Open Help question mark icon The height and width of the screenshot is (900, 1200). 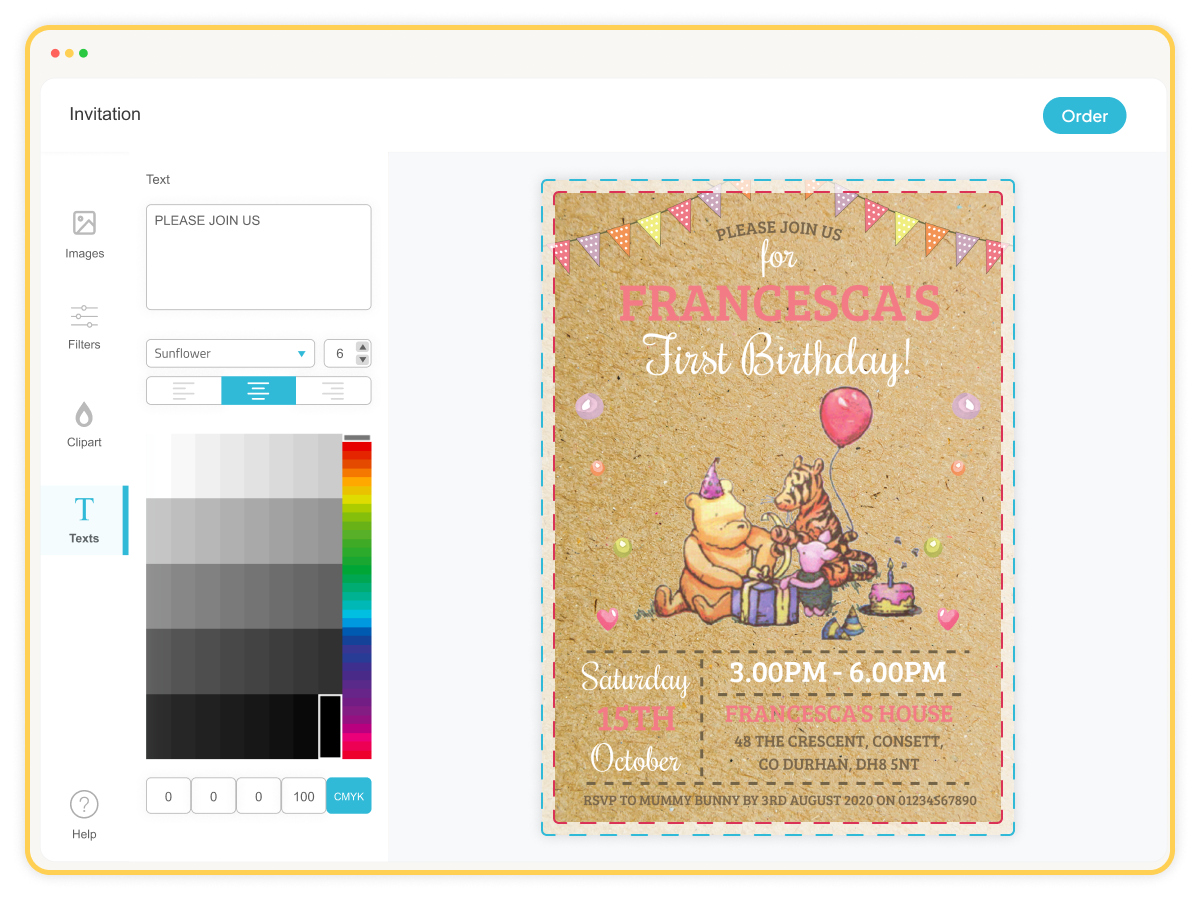(x=84, y=804)
